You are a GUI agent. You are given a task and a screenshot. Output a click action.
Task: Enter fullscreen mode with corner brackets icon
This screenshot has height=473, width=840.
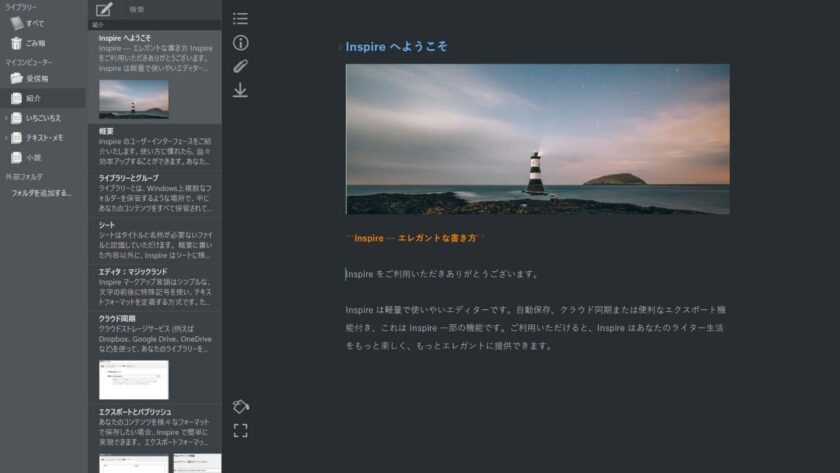pyautogui.click(x=241, y=431)
